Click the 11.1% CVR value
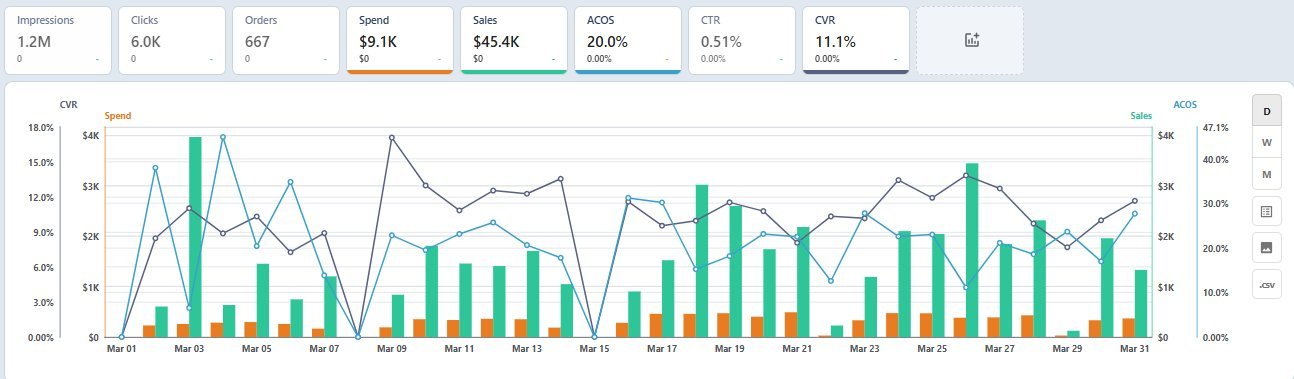 coord(834,42)
